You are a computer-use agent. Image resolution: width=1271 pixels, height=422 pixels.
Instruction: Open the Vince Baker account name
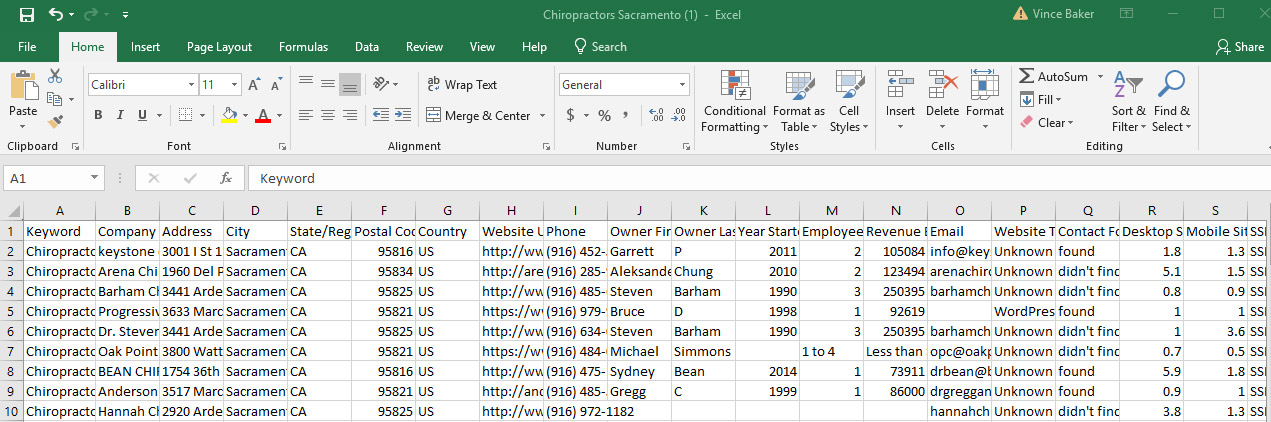click(1062, 15)
